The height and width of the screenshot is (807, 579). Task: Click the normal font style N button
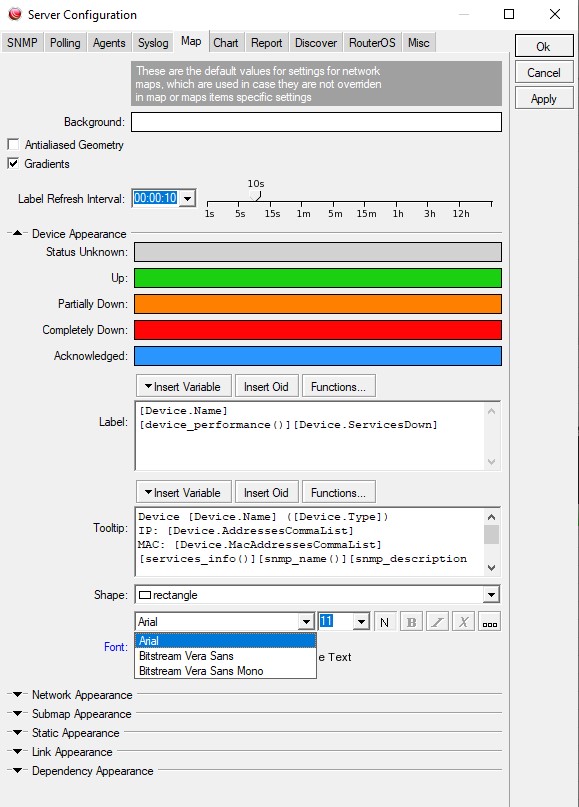click(384, 622)
